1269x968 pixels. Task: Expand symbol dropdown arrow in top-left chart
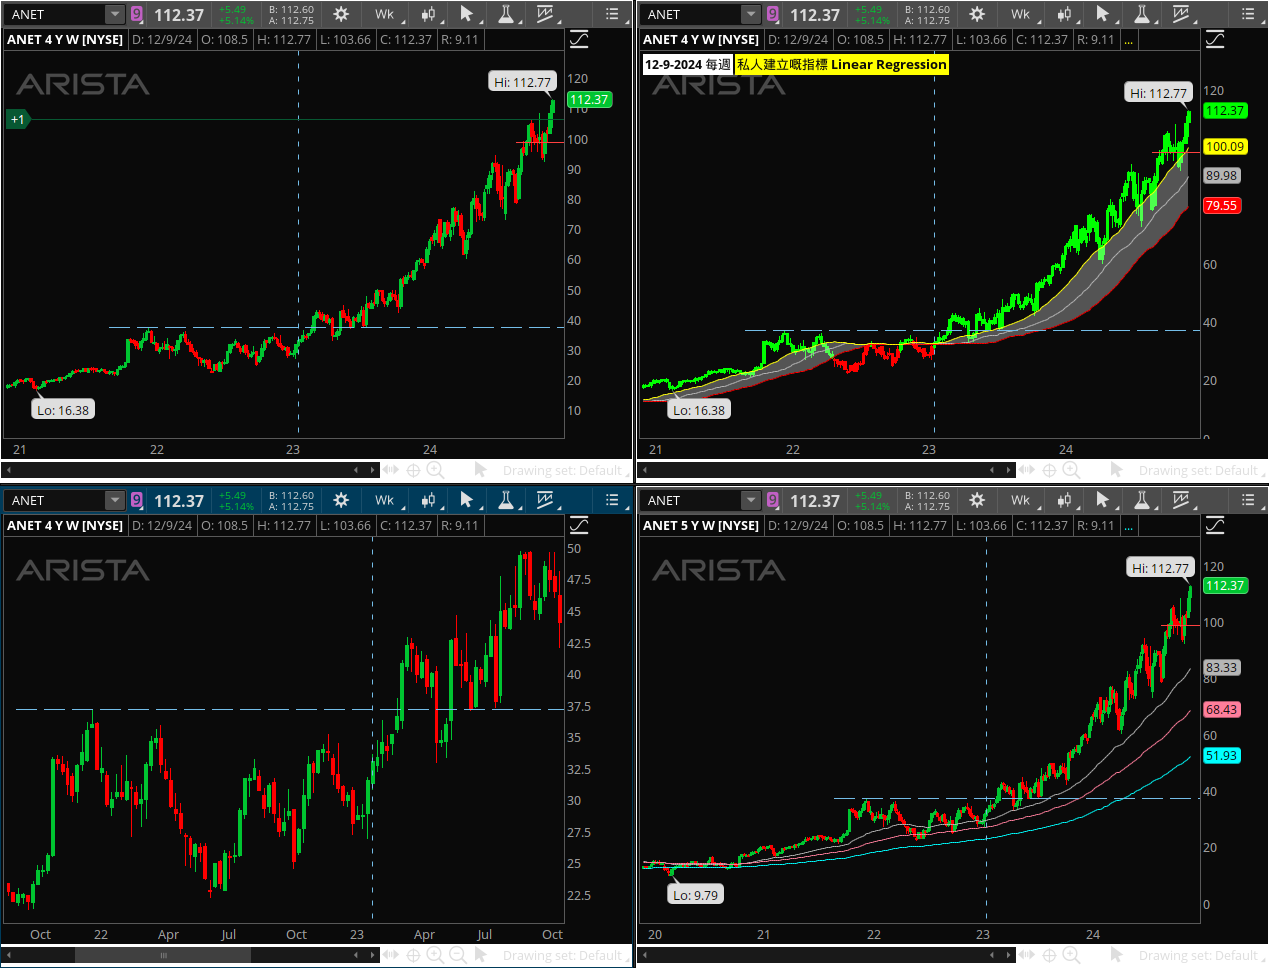coord(115,14)
